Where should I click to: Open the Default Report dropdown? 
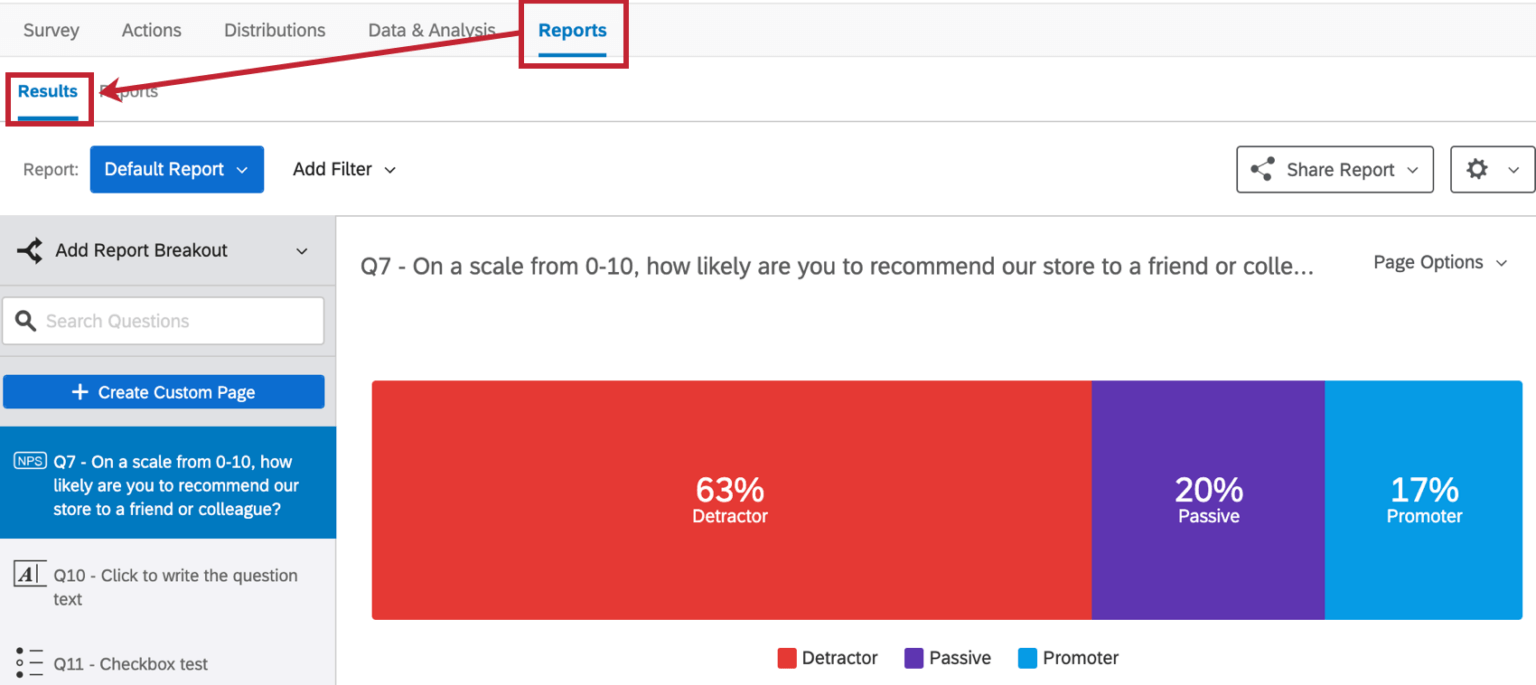pyautogui.click(x=176, y=169)
